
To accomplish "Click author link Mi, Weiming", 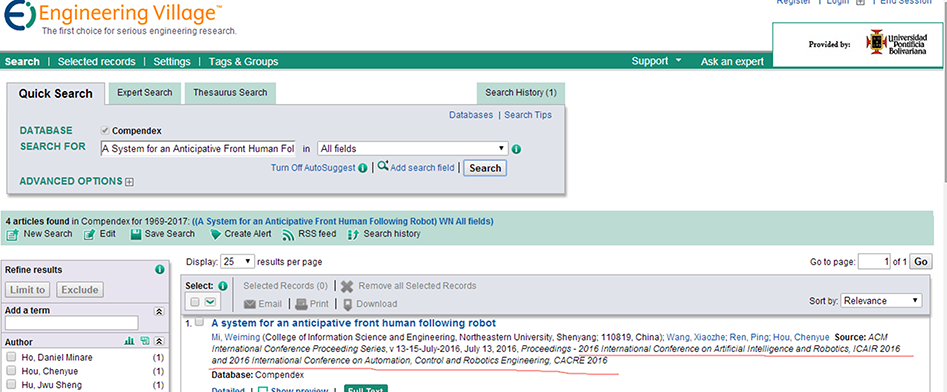I will (x=236, y=337).
